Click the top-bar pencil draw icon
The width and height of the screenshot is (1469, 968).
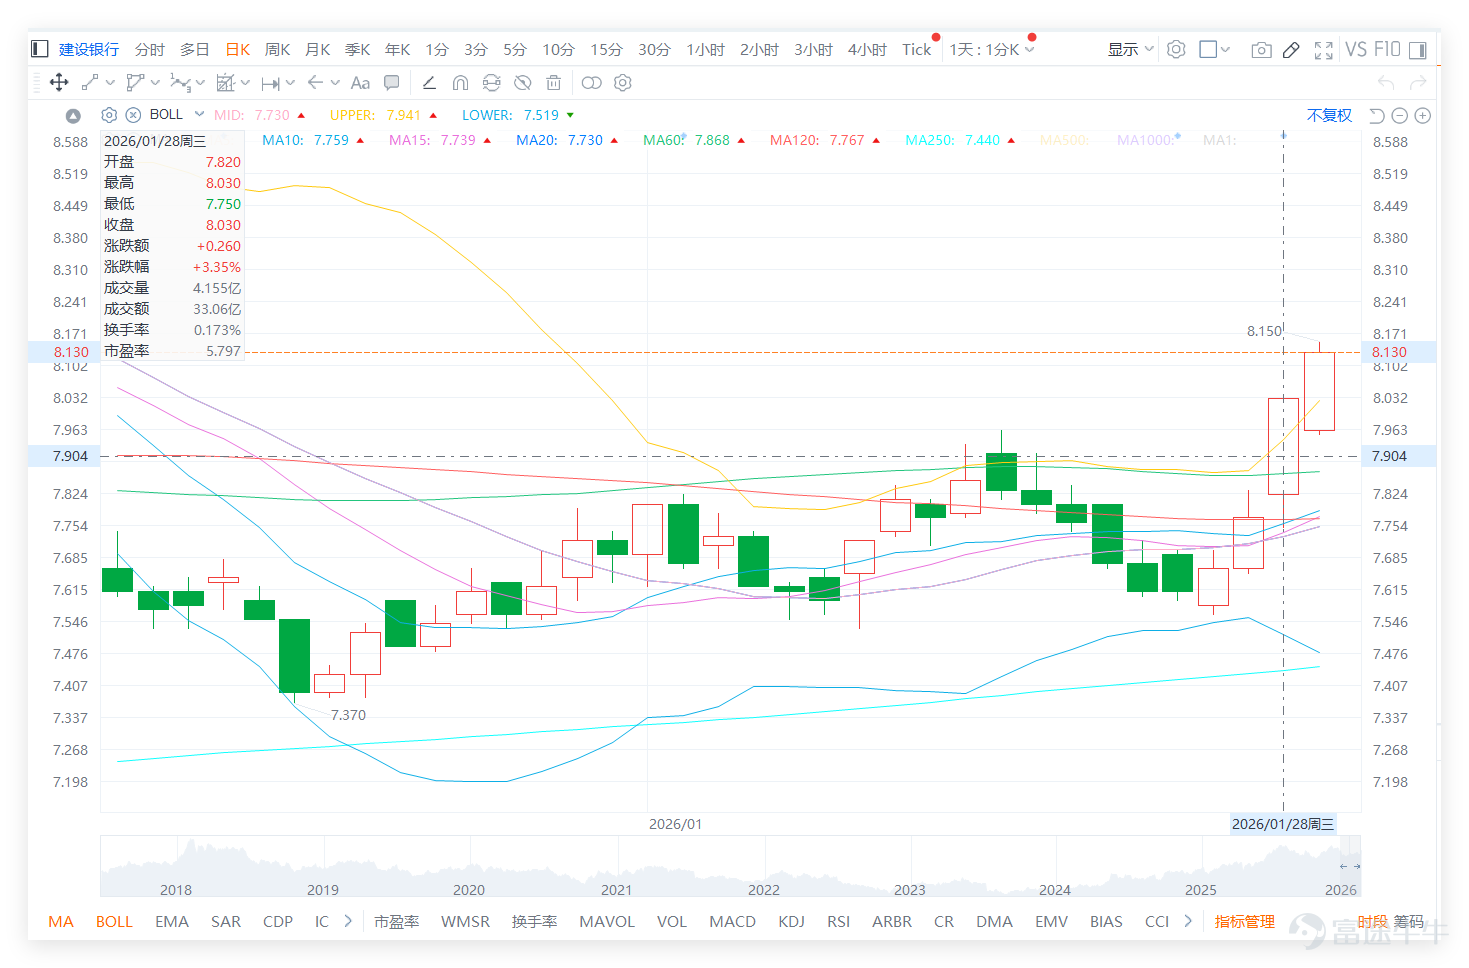(1292, 50)
